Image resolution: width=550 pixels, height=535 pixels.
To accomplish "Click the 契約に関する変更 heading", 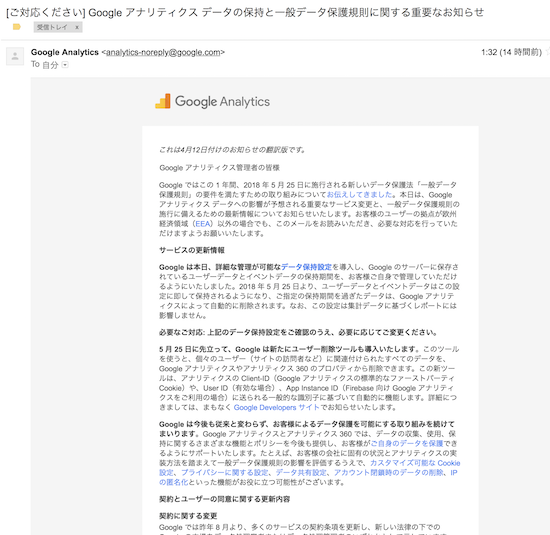I will click(188, 516).
